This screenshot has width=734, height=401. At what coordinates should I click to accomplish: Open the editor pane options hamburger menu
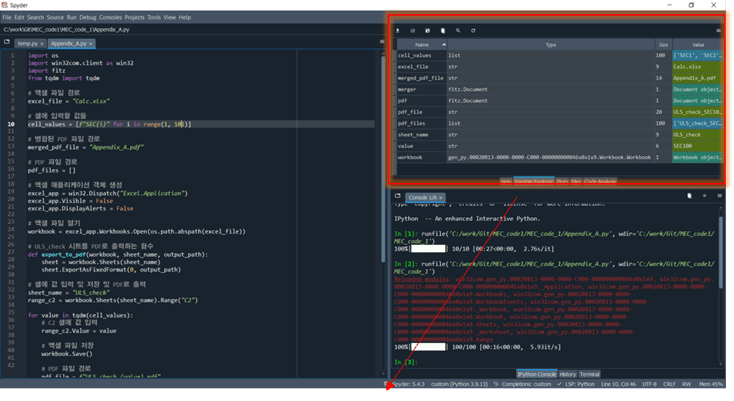point(382,42)
